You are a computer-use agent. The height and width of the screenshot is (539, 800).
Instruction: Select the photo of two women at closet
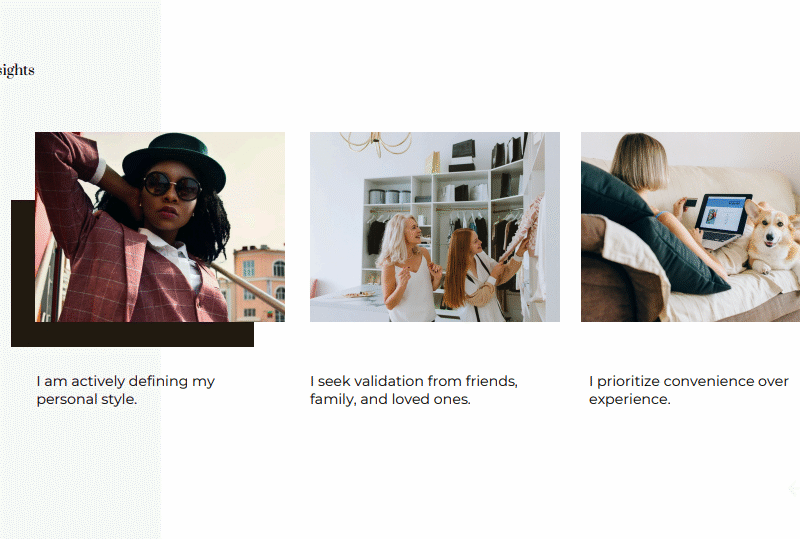435,227
